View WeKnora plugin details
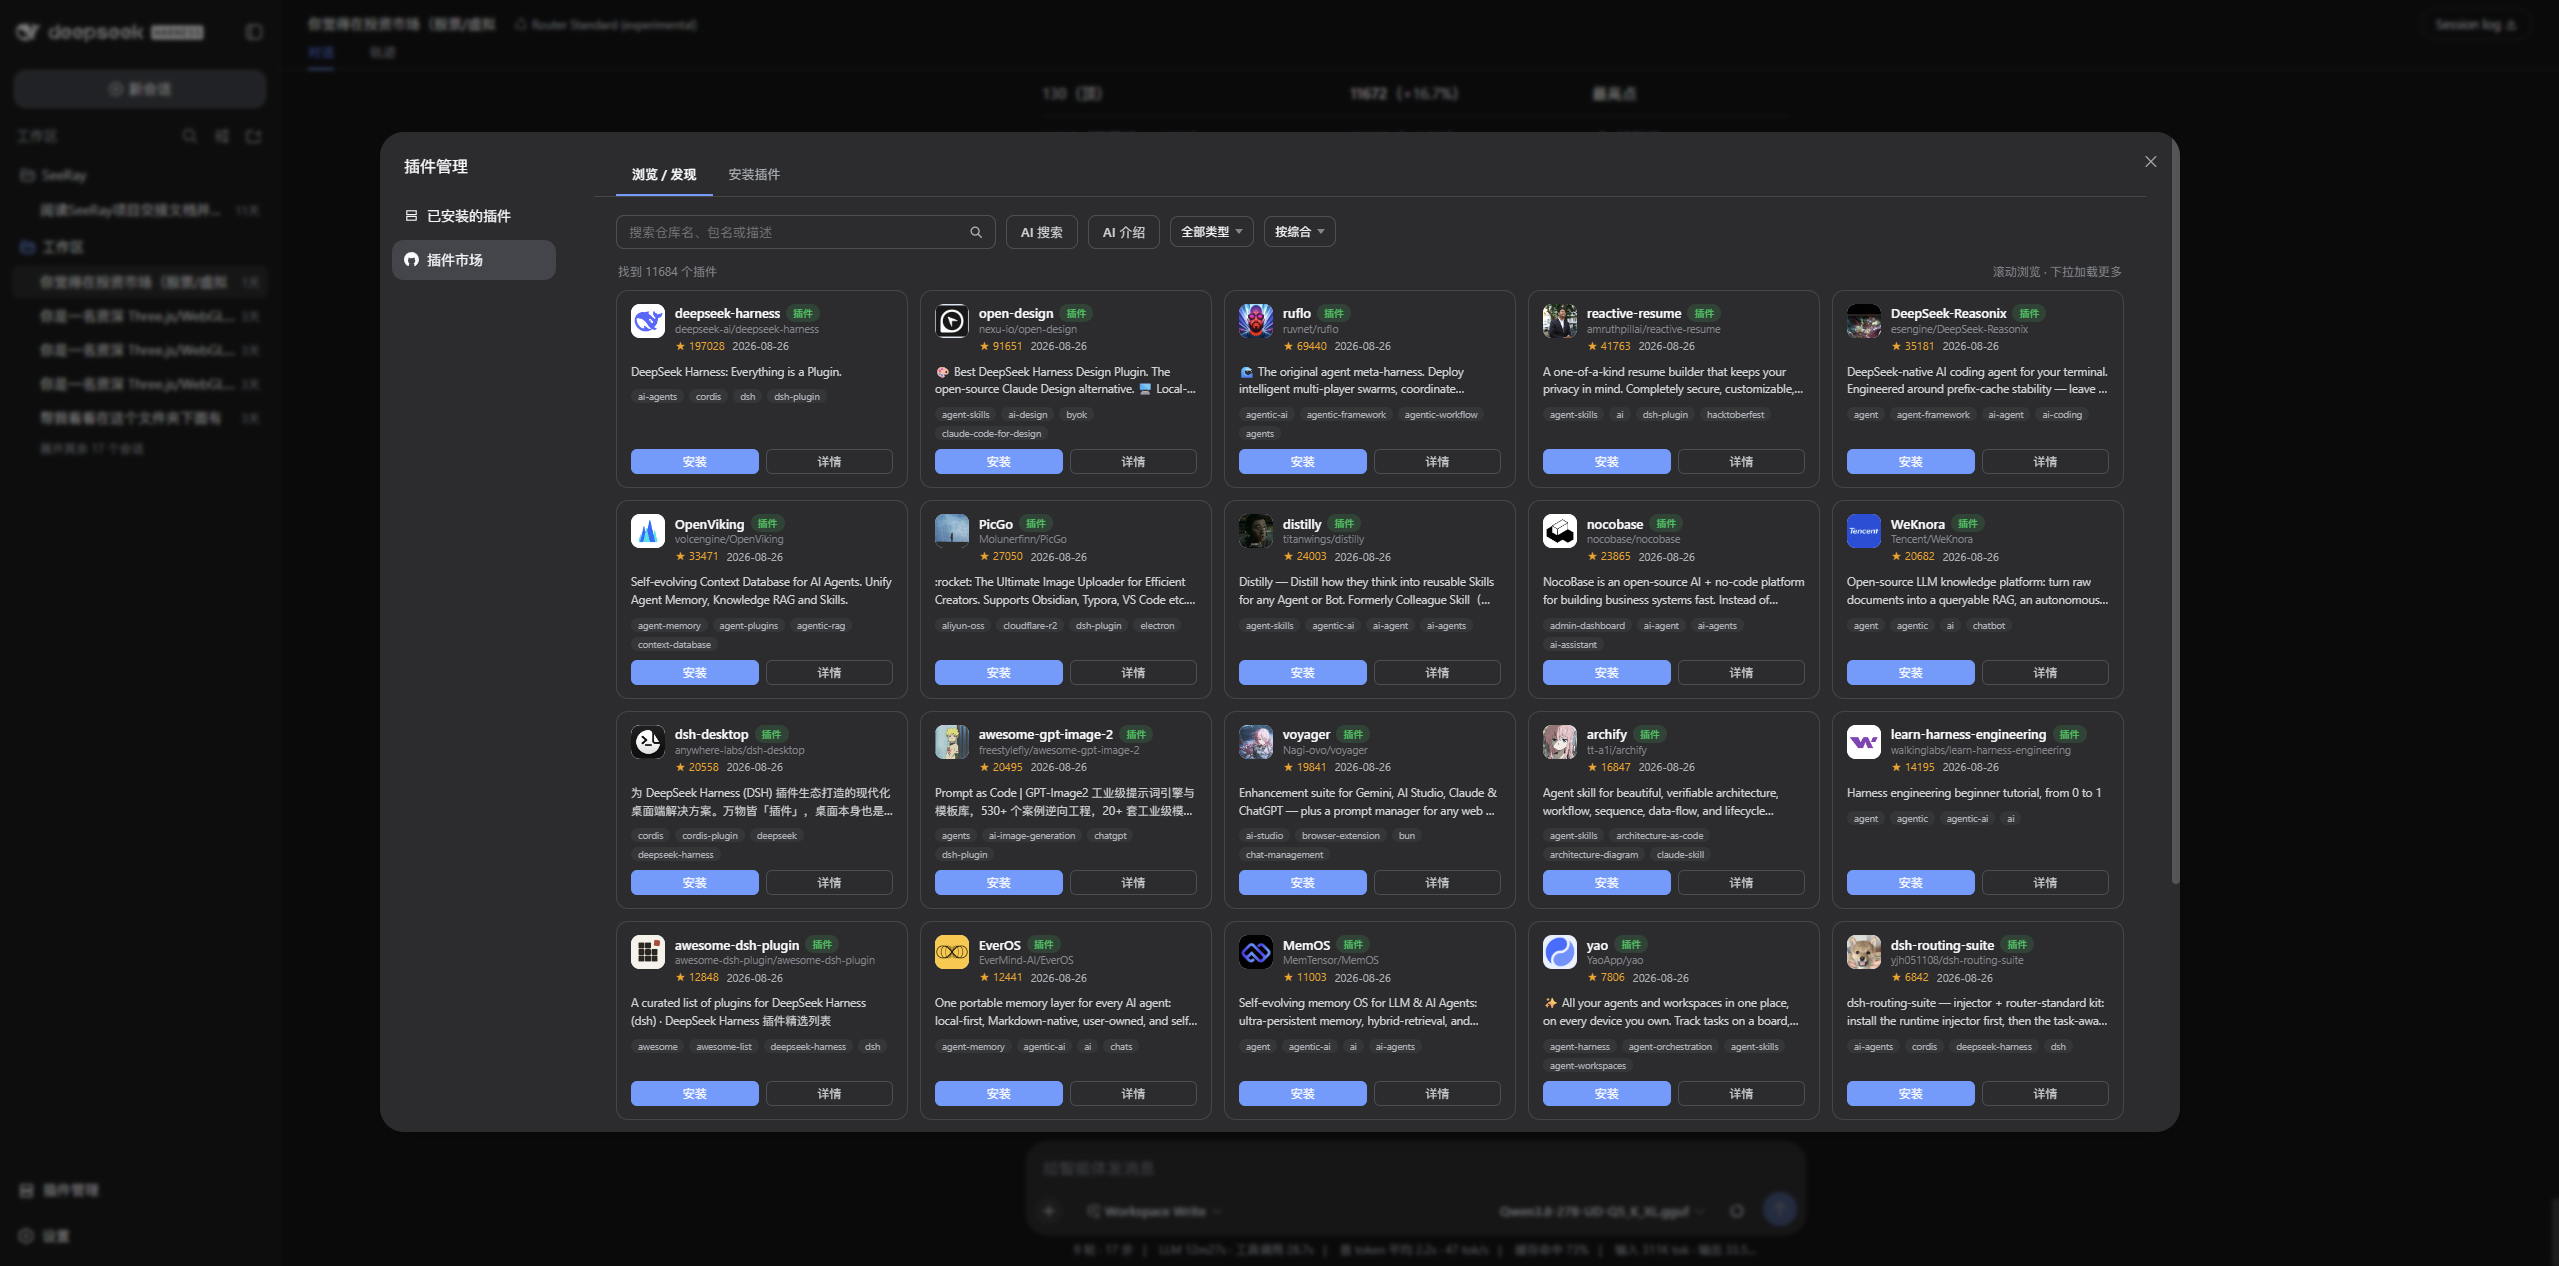The width and height of the screenshot is (2559, 1266). (2045, 673)
